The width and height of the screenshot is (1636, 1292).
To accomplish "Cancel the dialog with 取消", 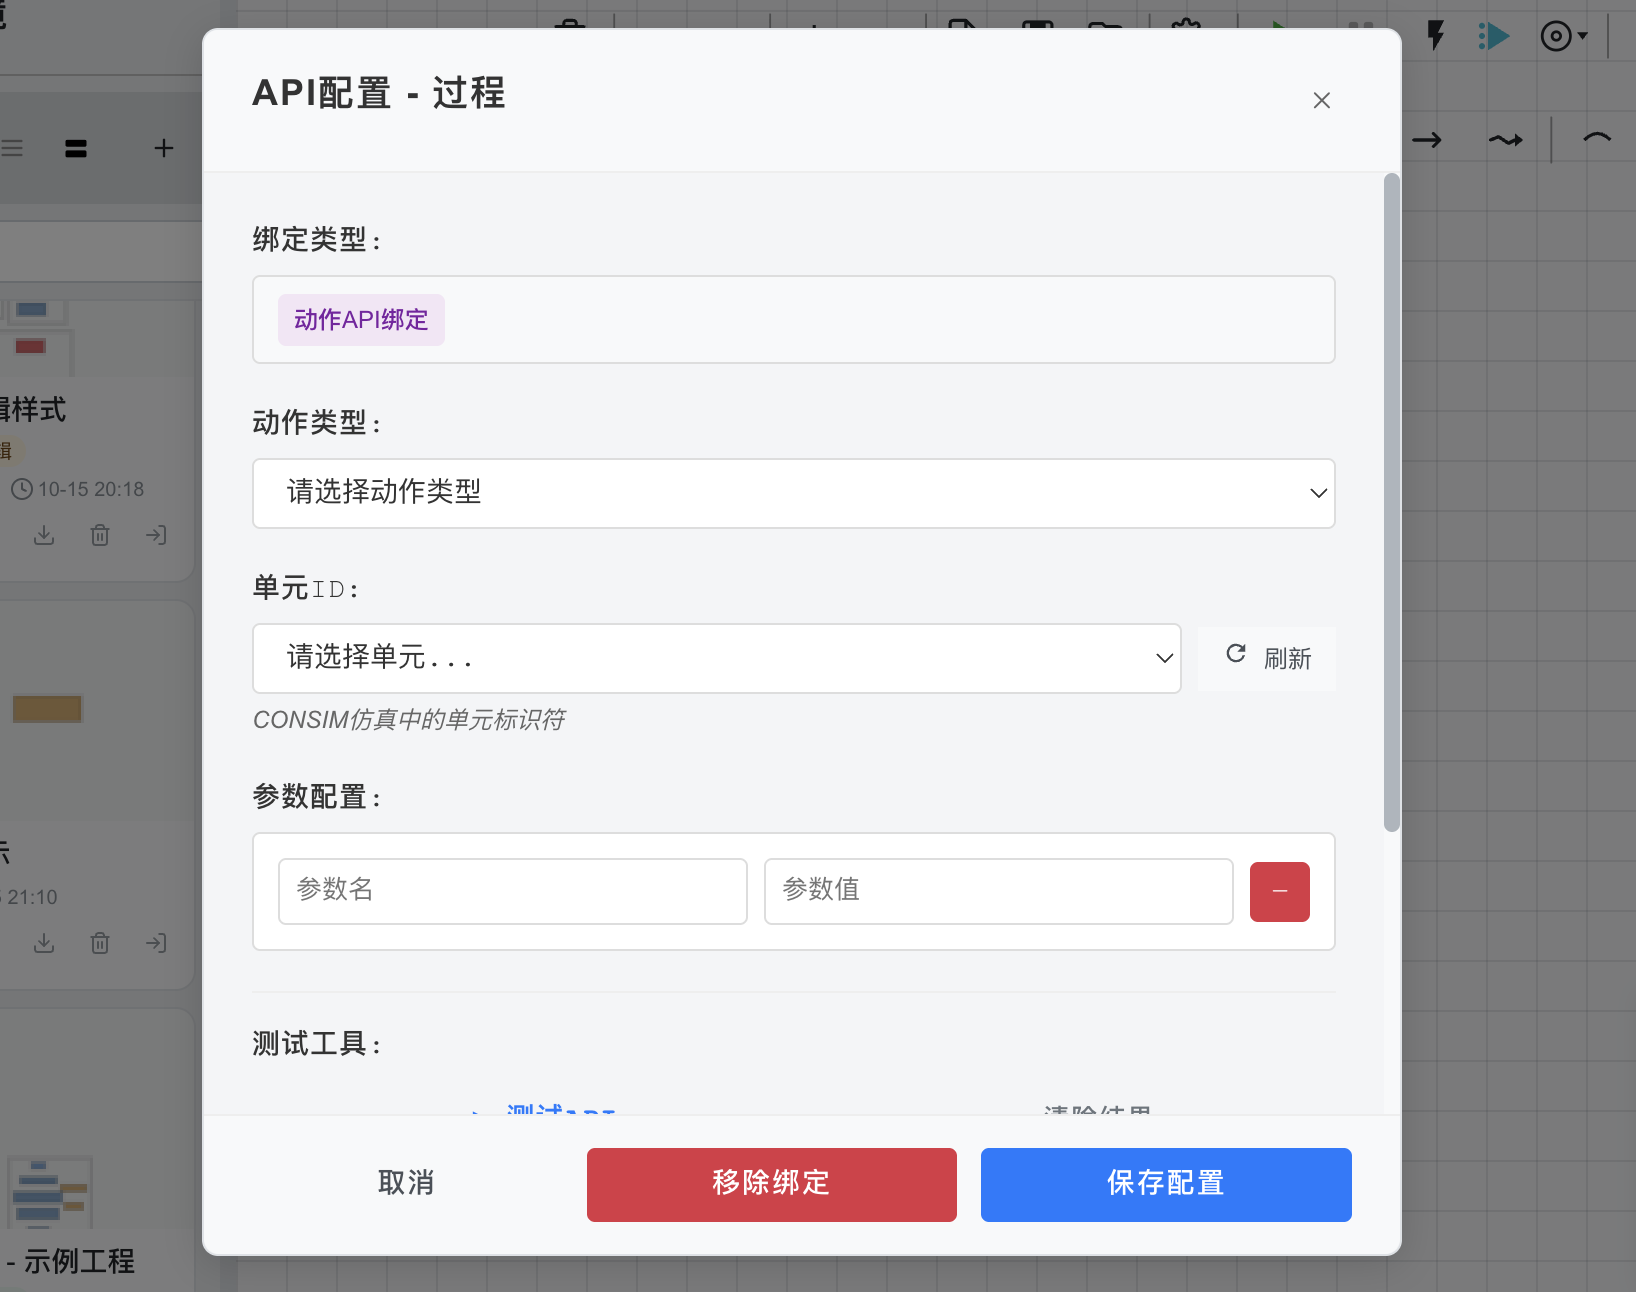I will [405, 1184].
